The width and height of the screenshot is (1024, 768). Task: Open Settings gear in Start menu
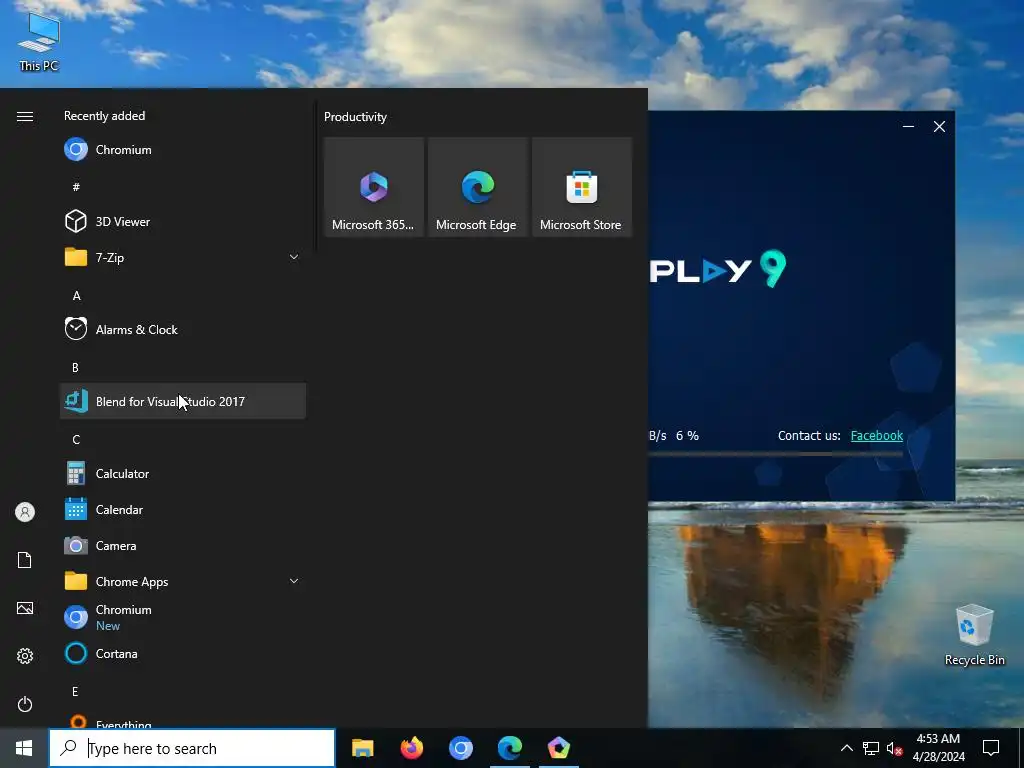point(25,656)
